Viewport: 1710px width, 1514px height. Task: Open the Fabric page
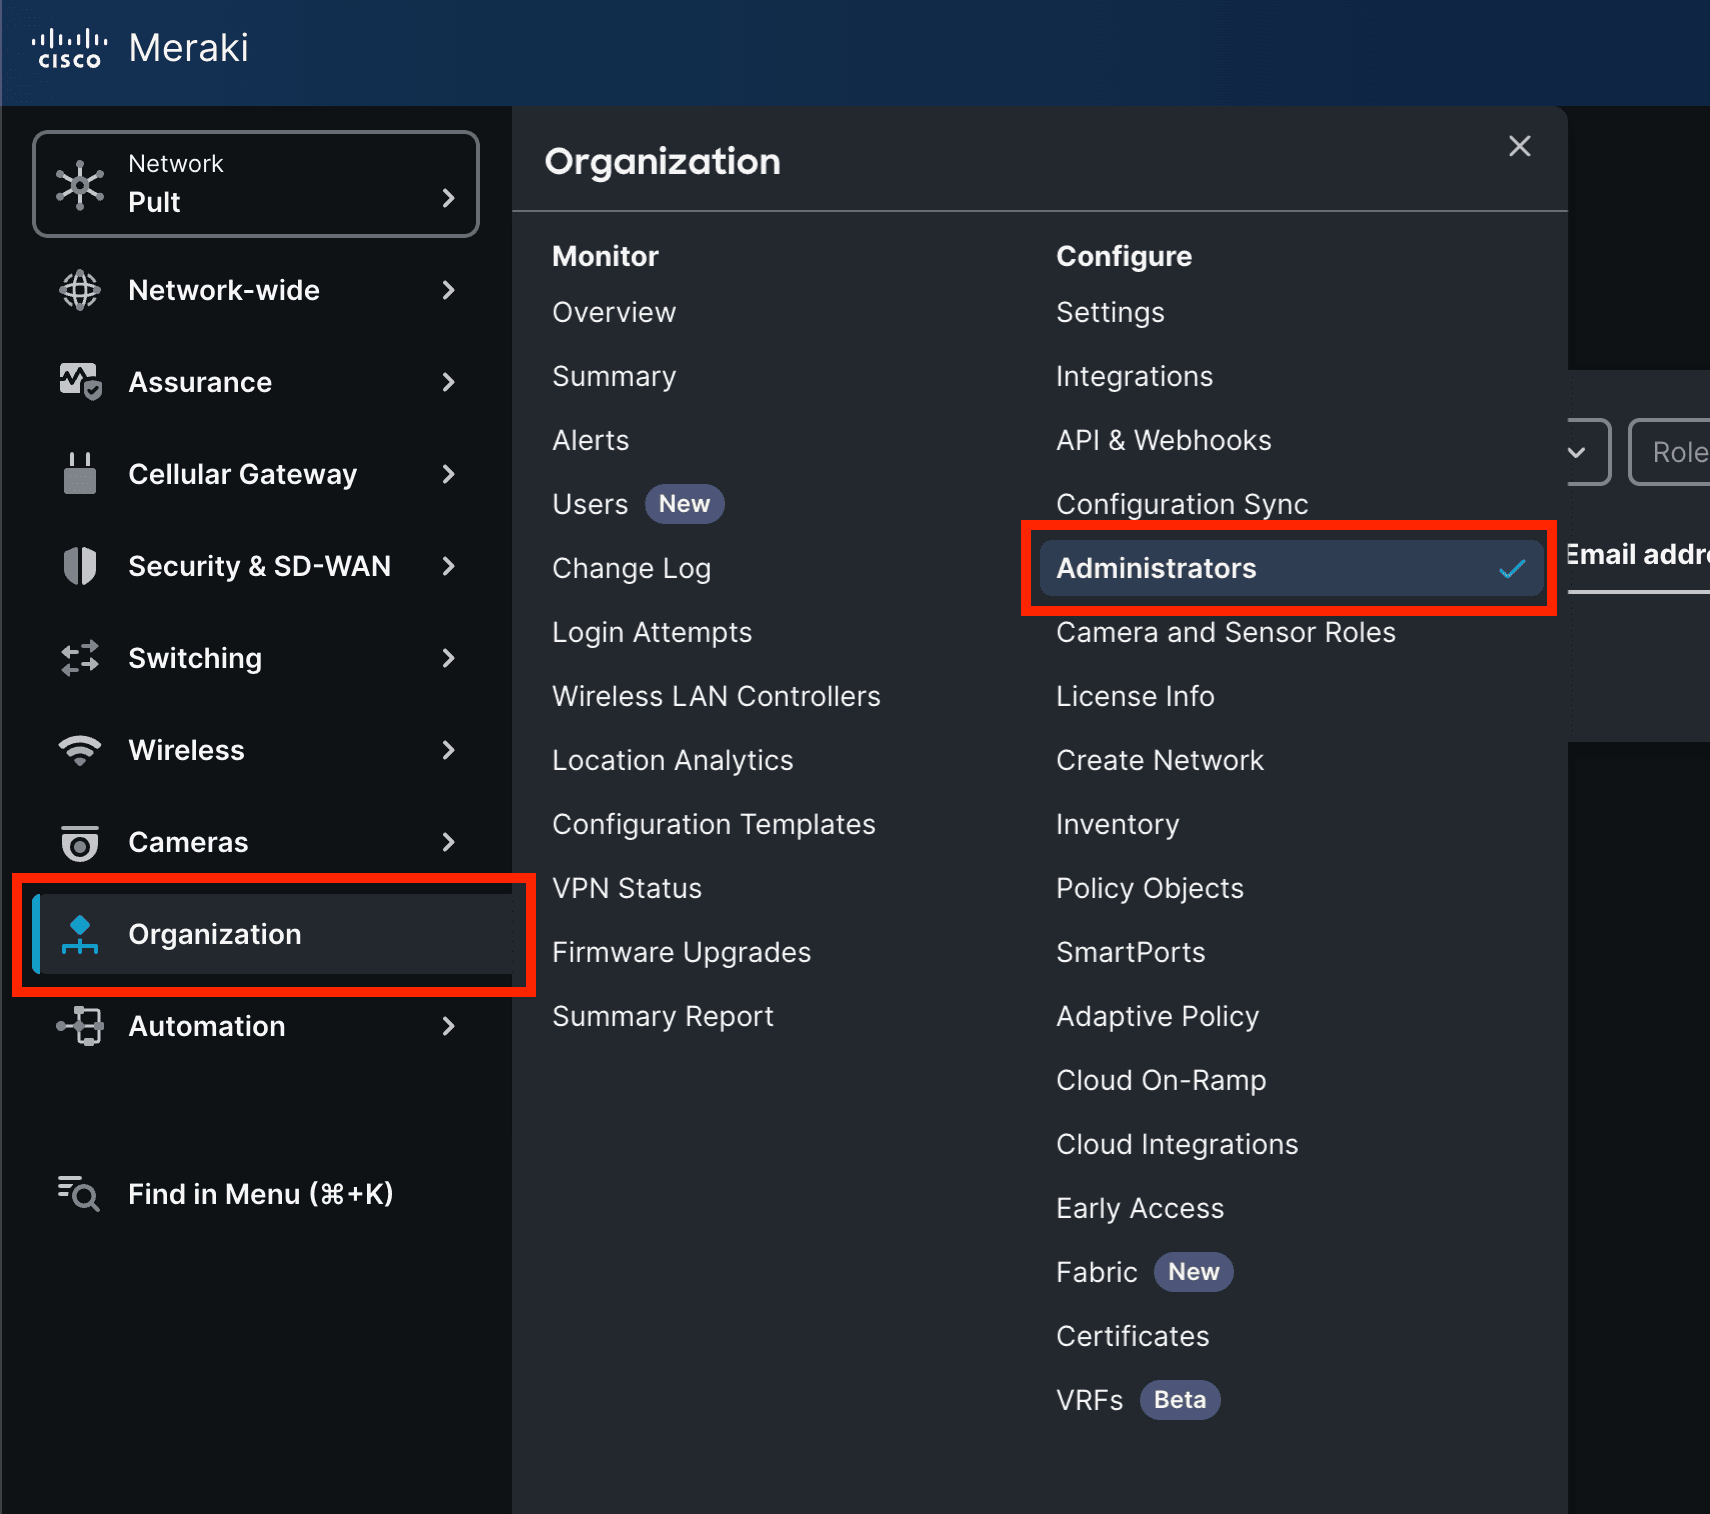coord(1097,1272)
